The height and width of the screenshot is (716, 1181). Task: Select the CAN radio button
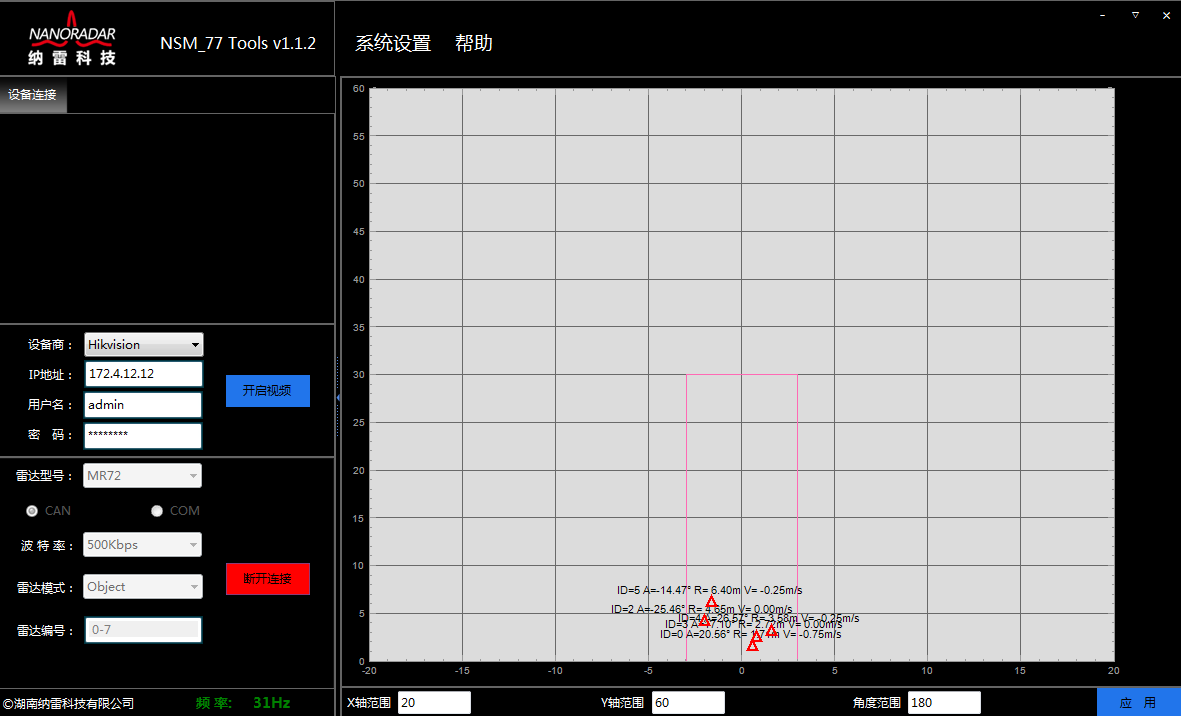32,510
